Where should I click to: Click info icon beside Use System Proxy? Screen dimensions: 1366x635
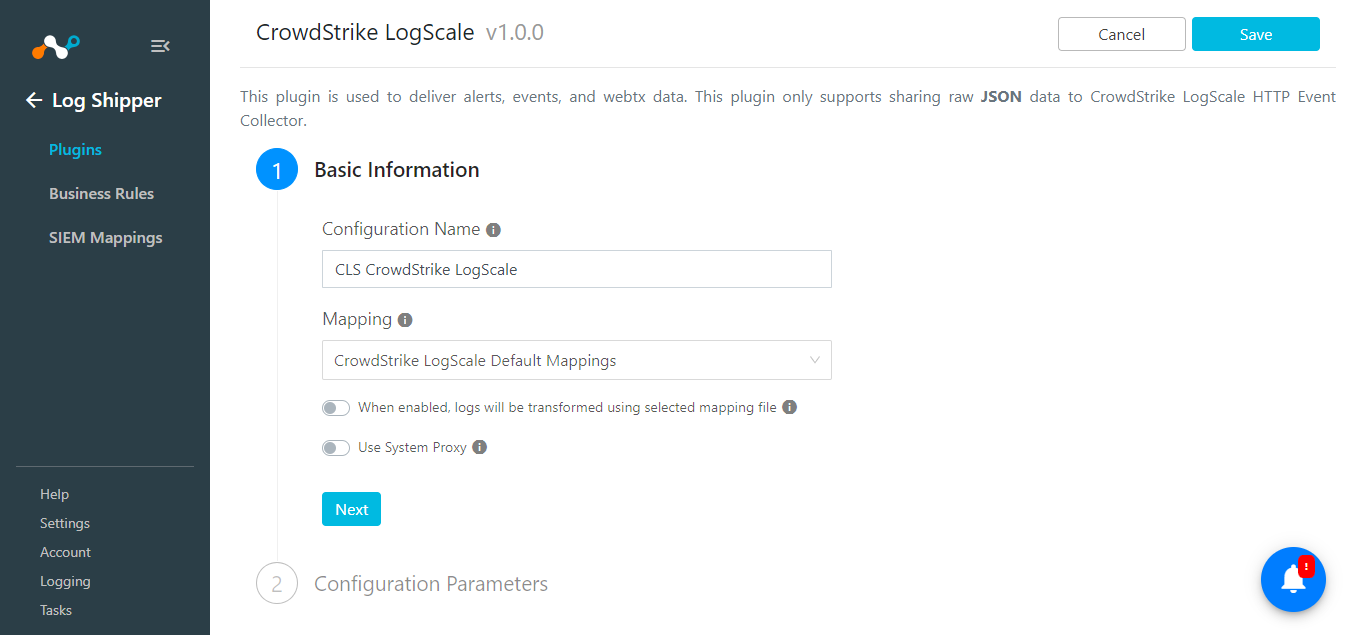click(x=479, y=447)
